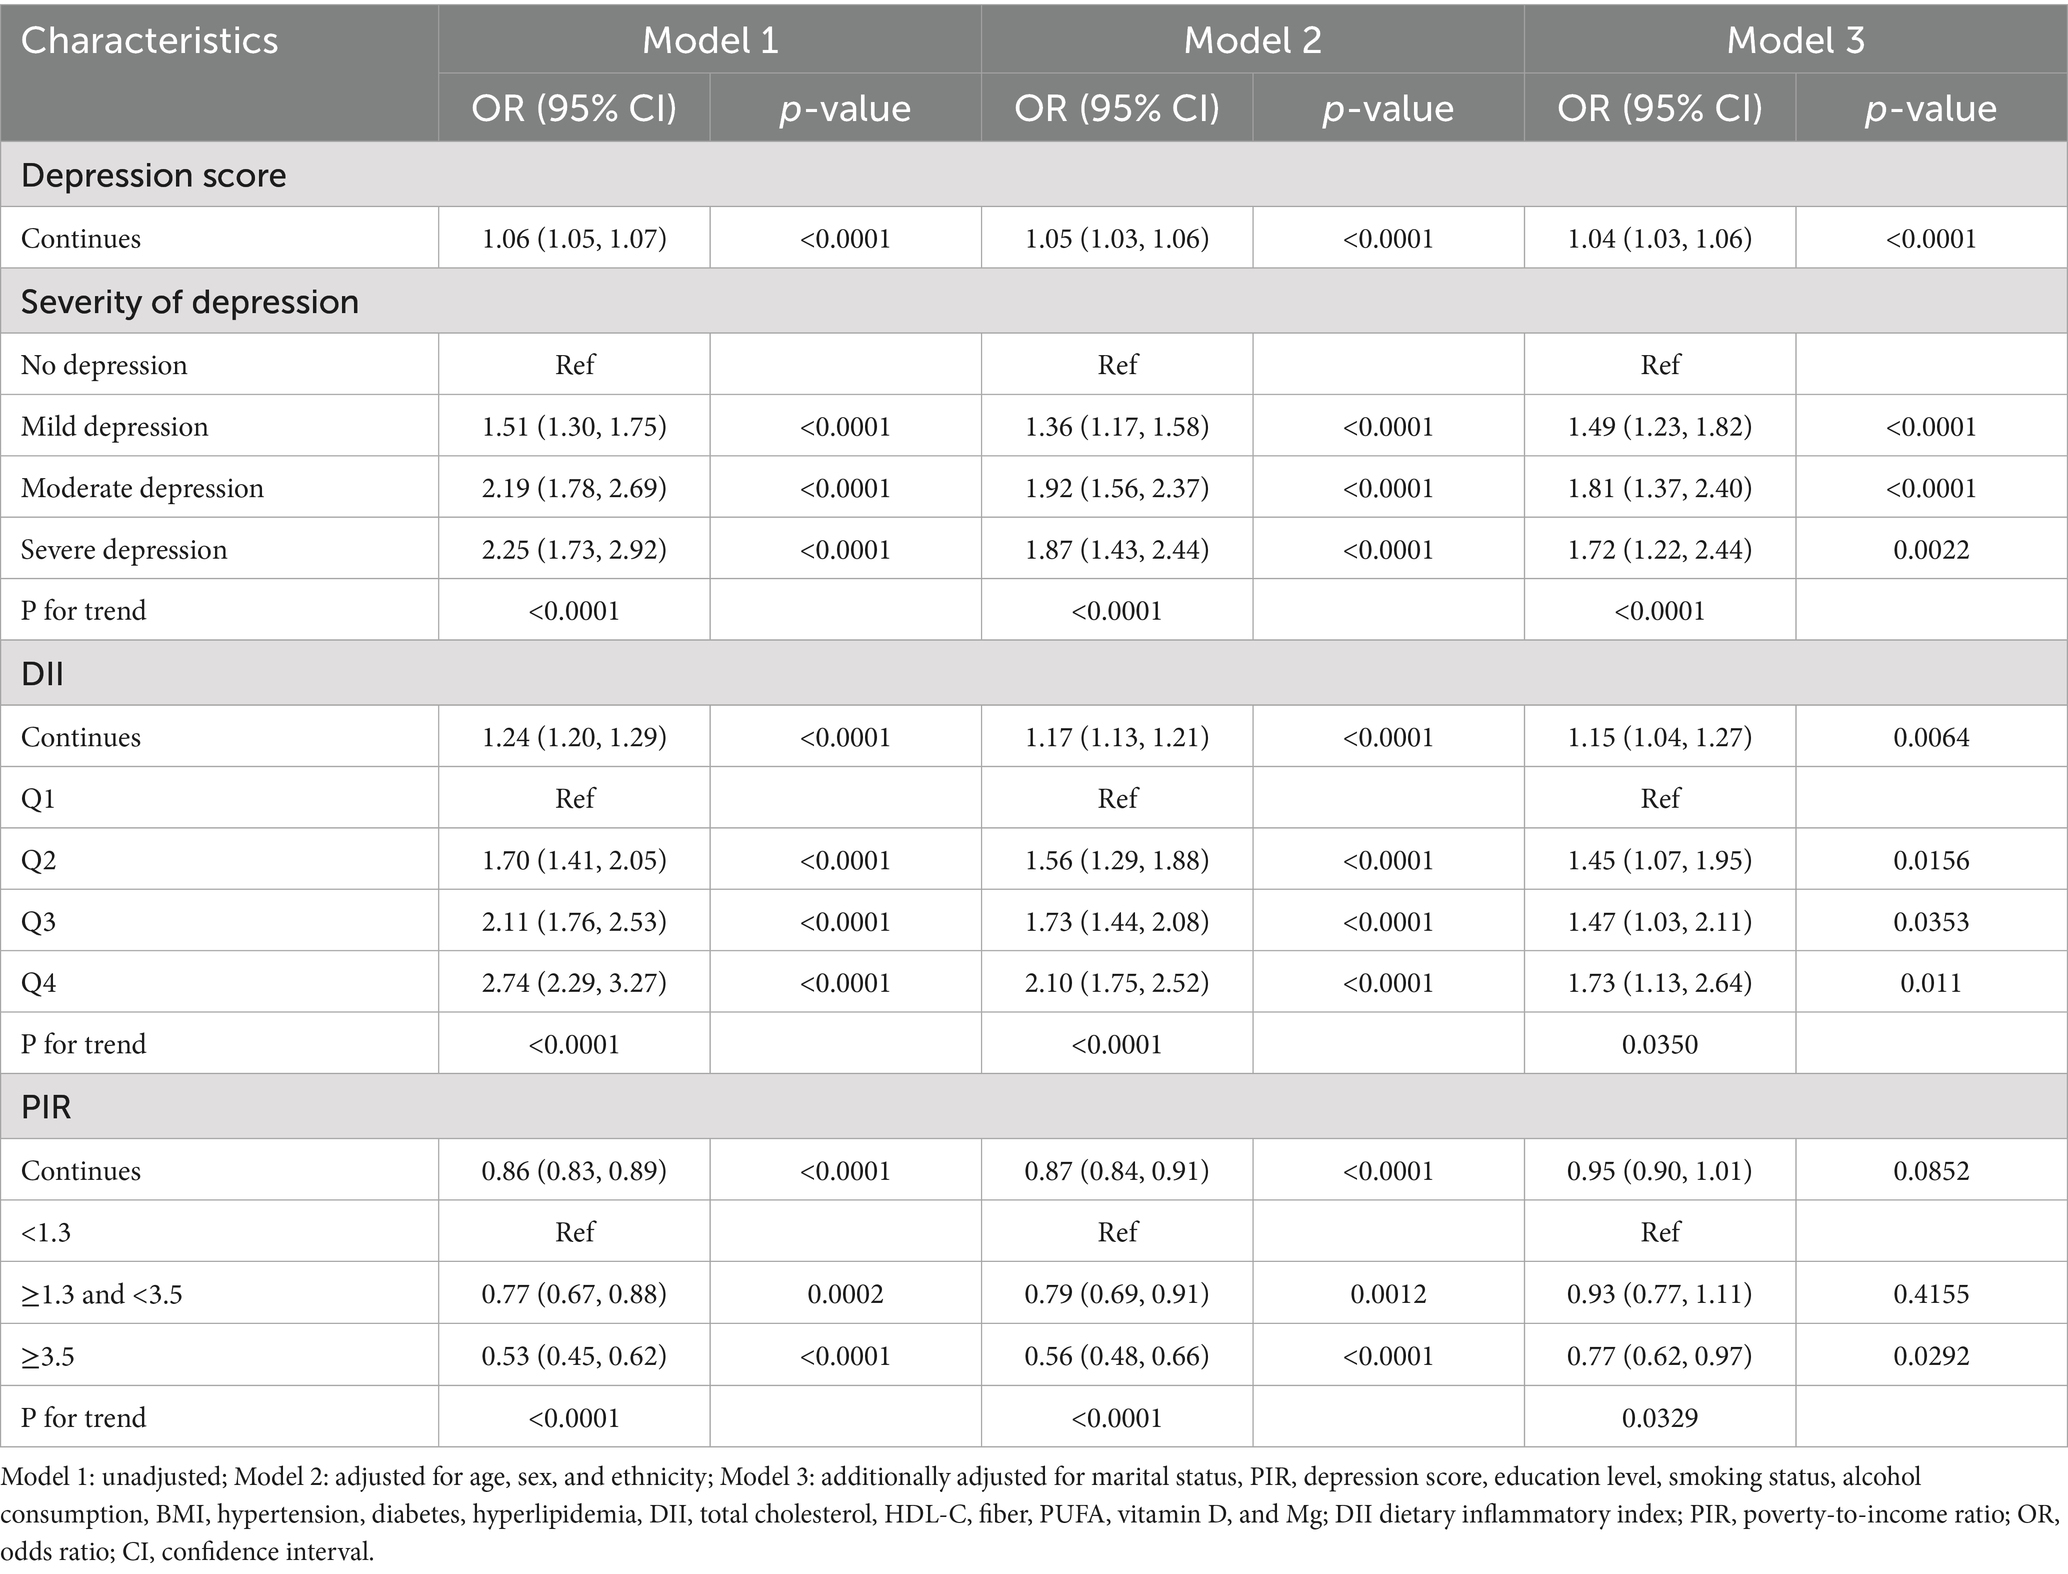Click the Q4 Model 1 odds ratio cell
Image resolution: width=2068 pixels, height=1574 pixels.
pos(574,982)
